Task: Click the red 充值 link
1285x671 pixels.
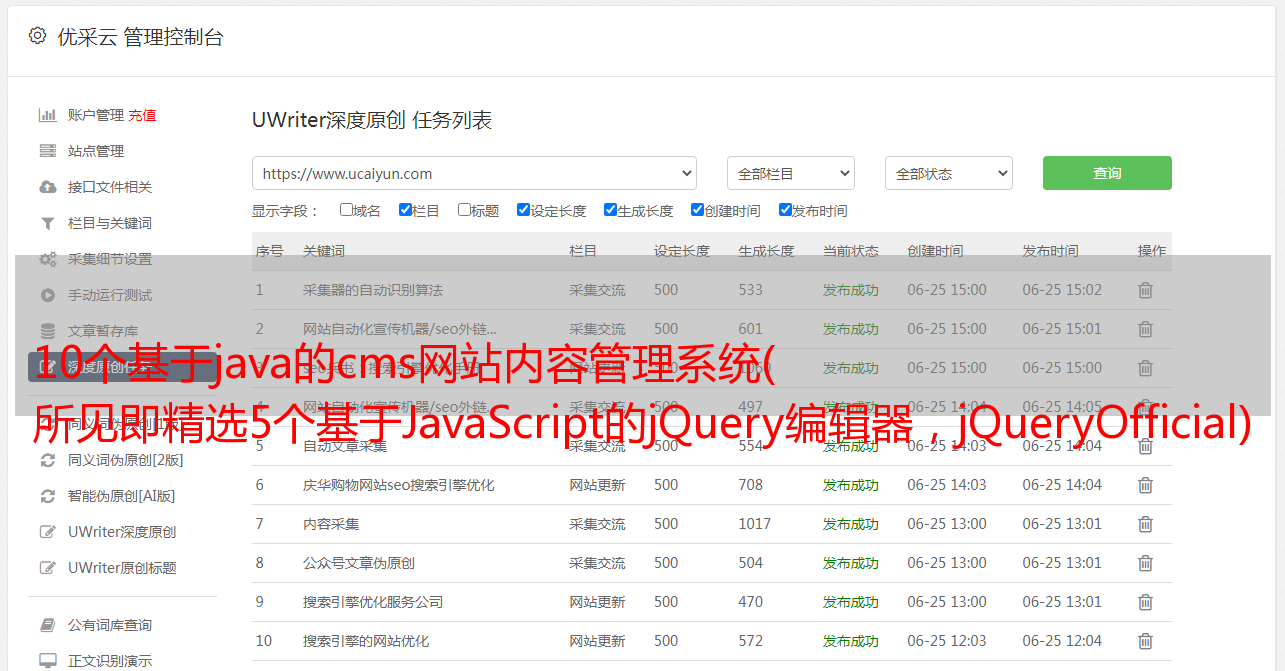Action: [142, 115]
